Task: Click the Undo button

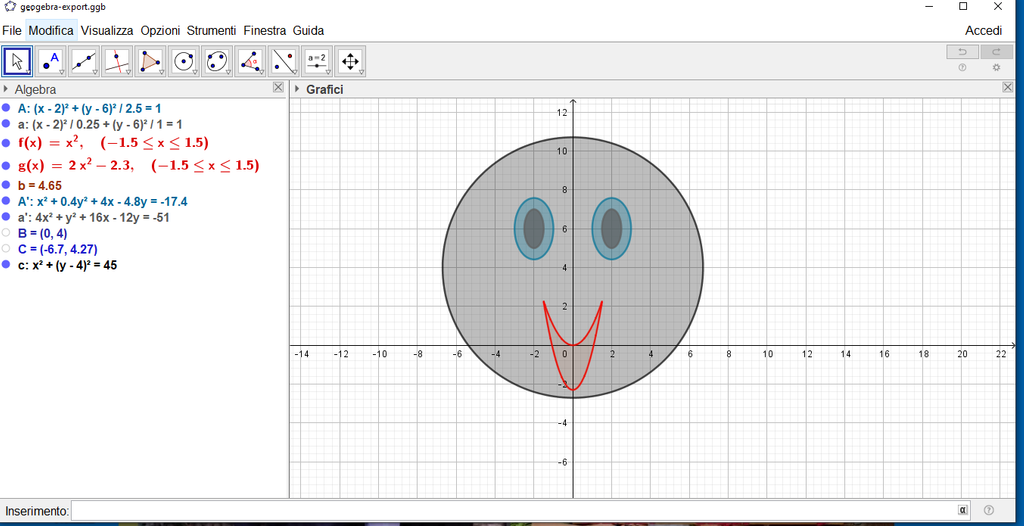Action: tap(962, 52)
